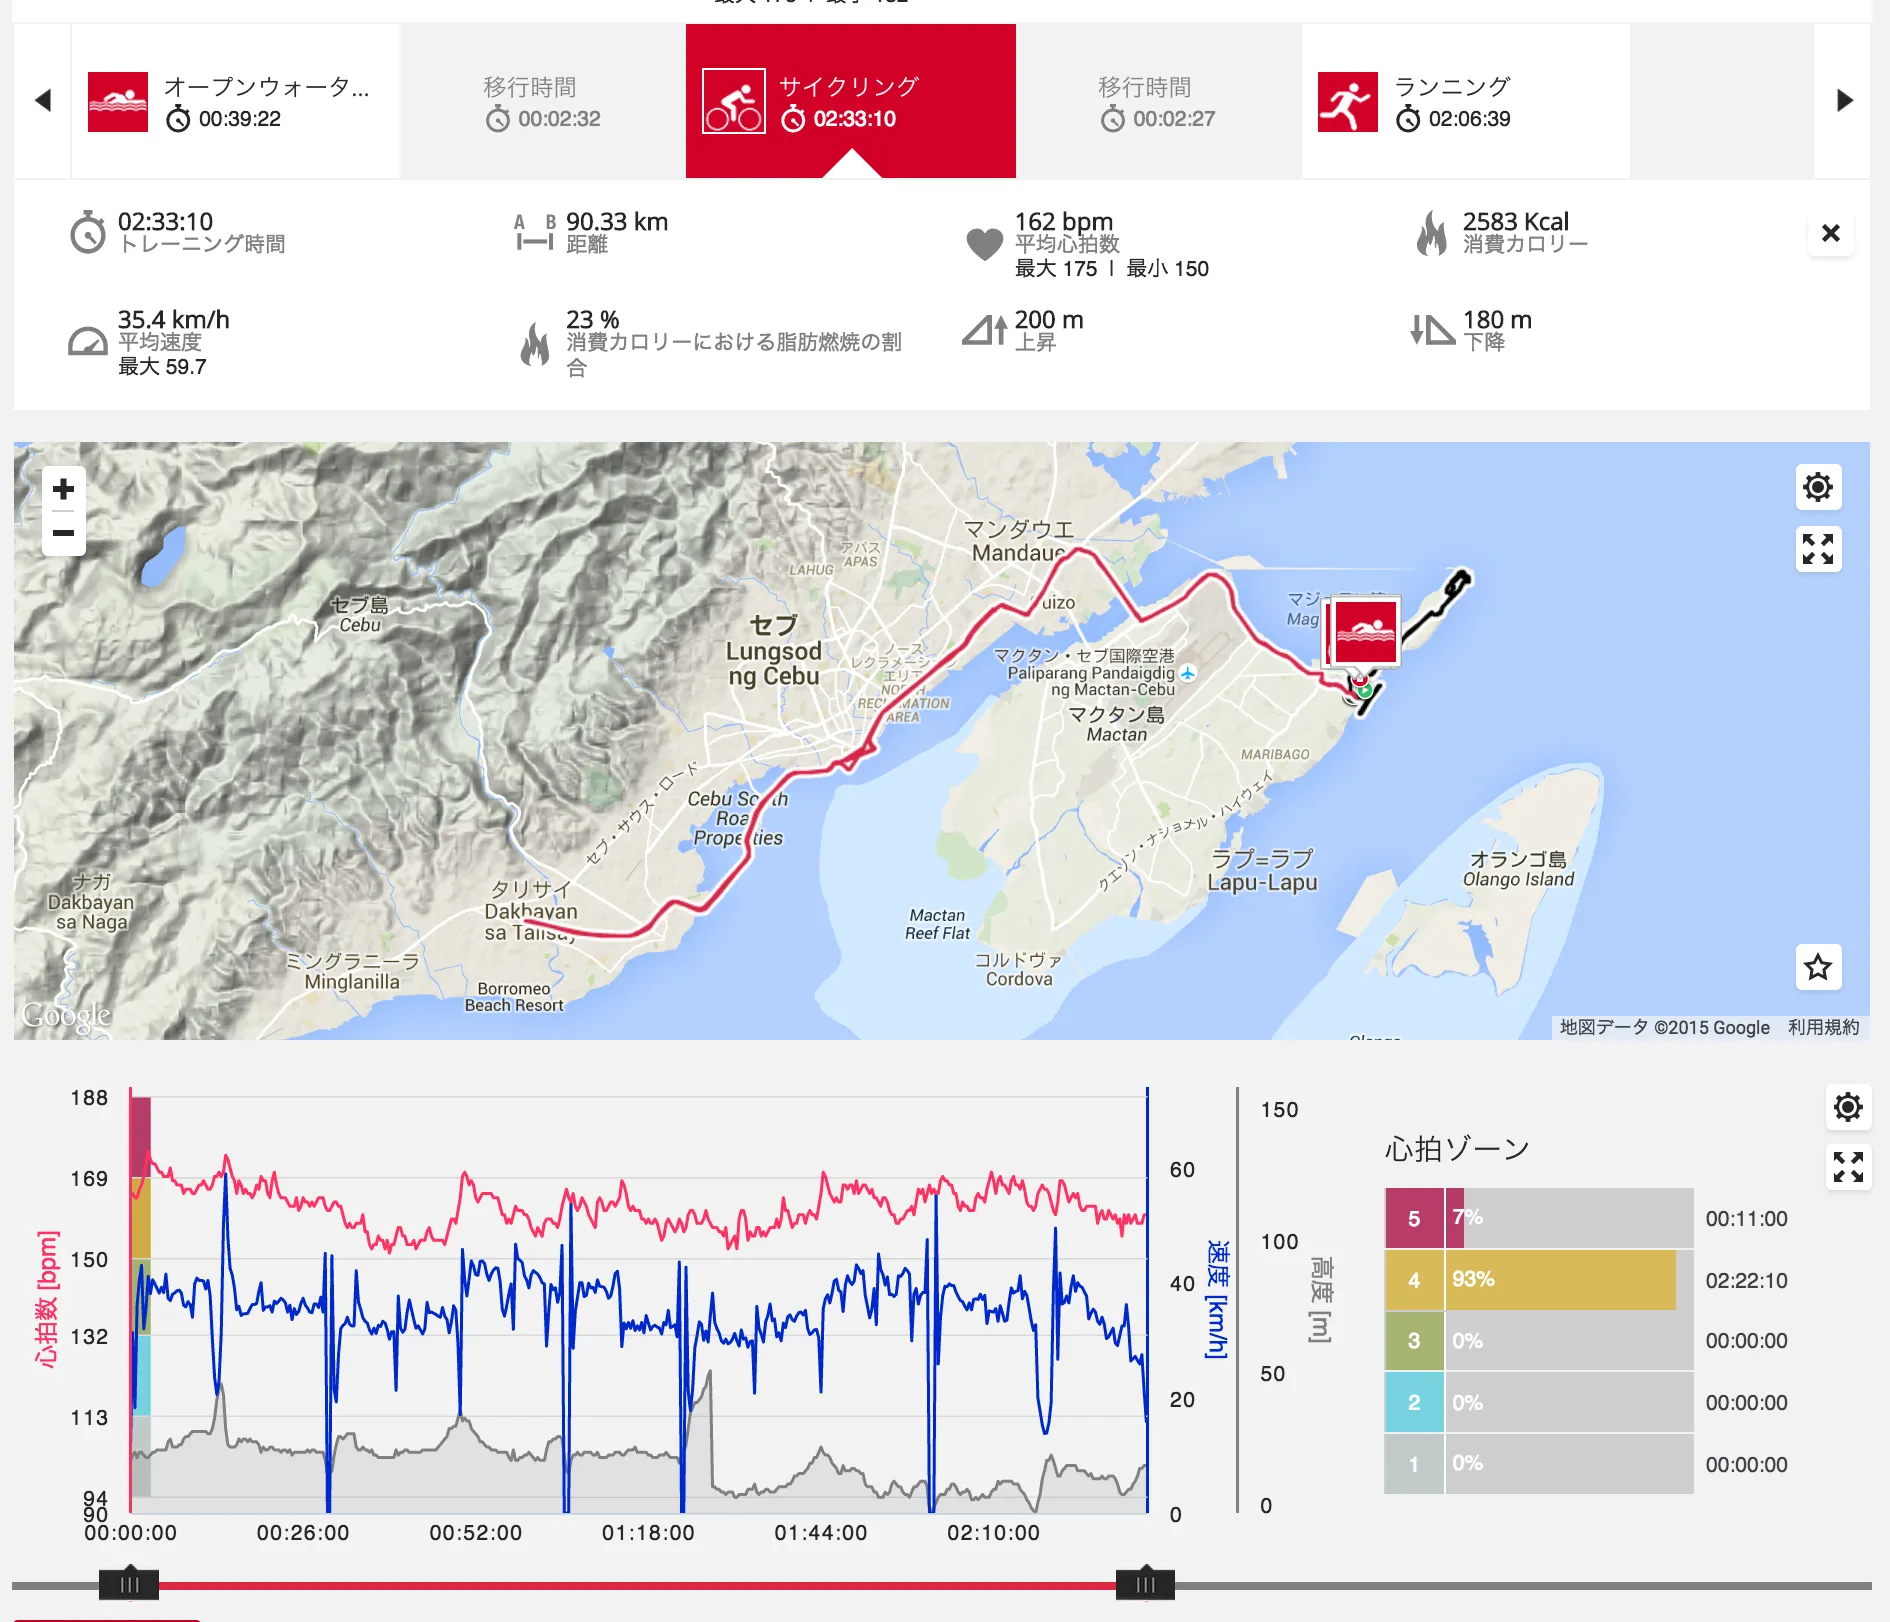Click the cycling segment icon
The height and width of the screenshot is (1622, 1890).
coord(735,100)
